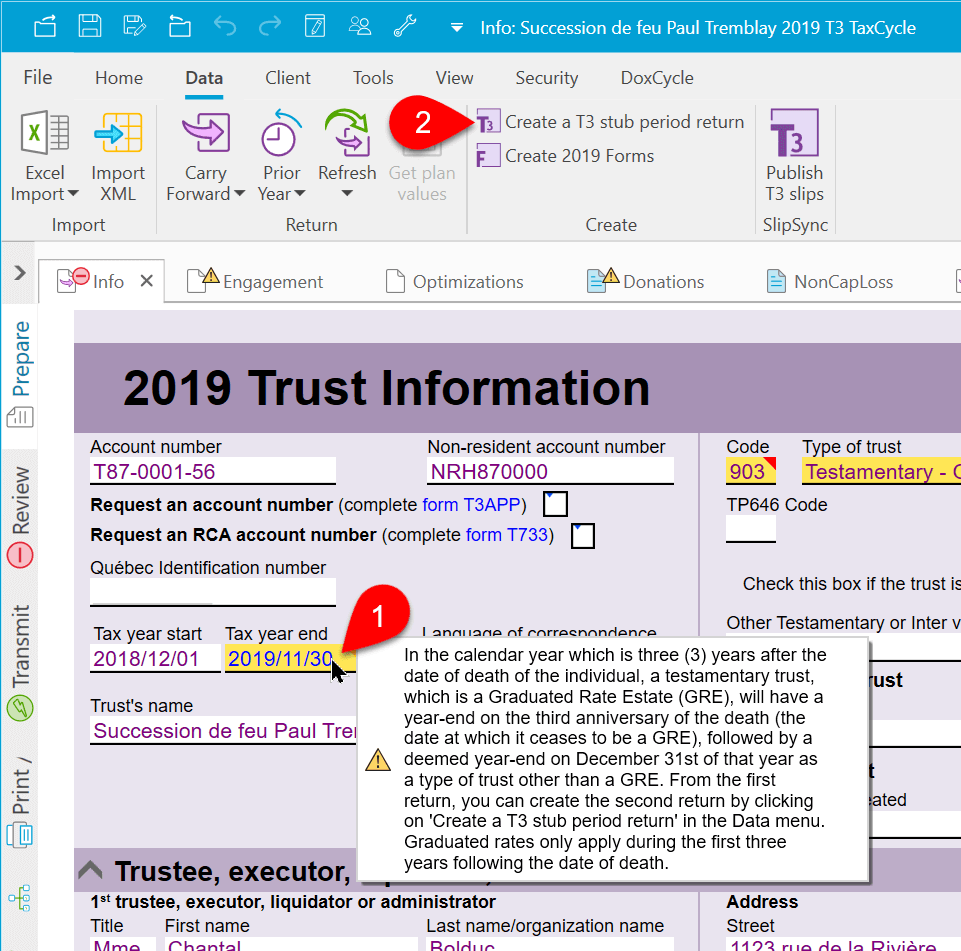Open the File menu
Viewport: 961px width, 951px height.
pos(38,78)
